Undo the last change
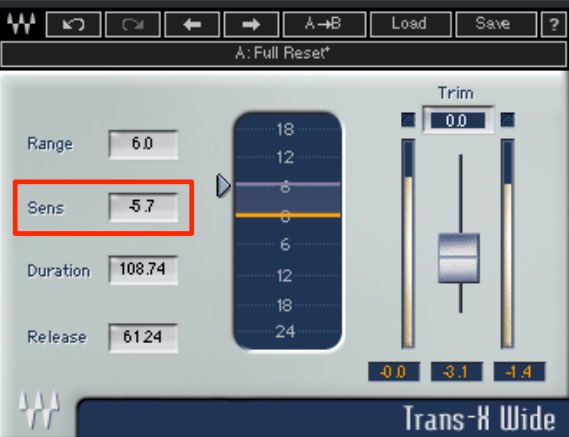 point(74,24)
